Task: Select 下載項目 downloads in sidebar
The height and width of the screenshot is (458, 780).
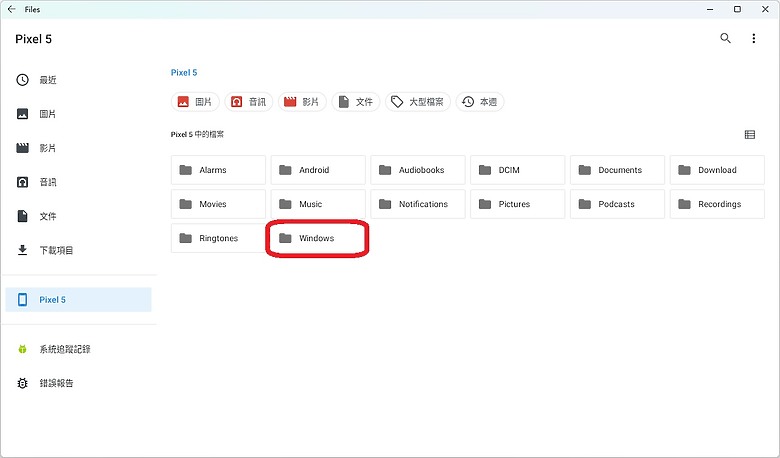Action: 79,250
